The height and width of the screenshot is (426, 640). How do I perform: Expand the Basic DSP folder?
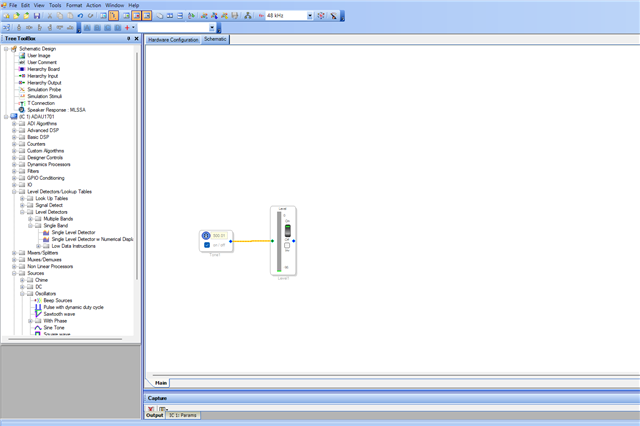14,137
